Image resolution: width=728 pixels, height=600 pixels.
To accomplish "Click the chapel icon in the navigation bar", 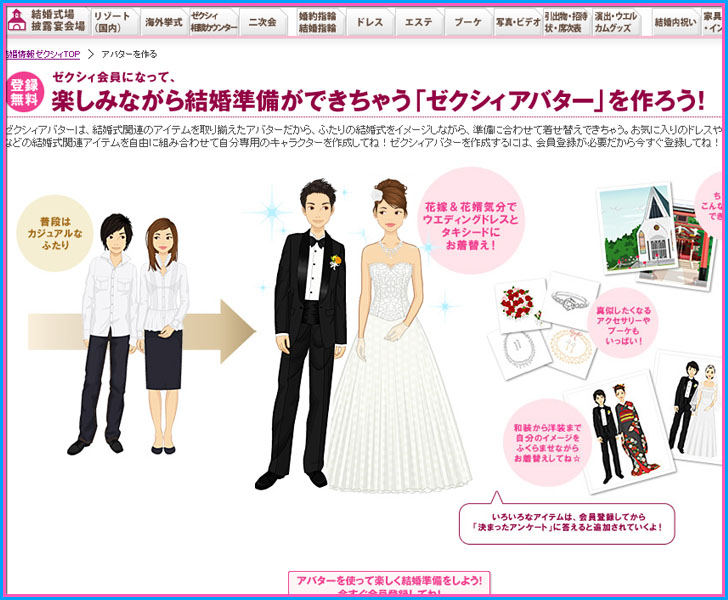I will 17,21.
